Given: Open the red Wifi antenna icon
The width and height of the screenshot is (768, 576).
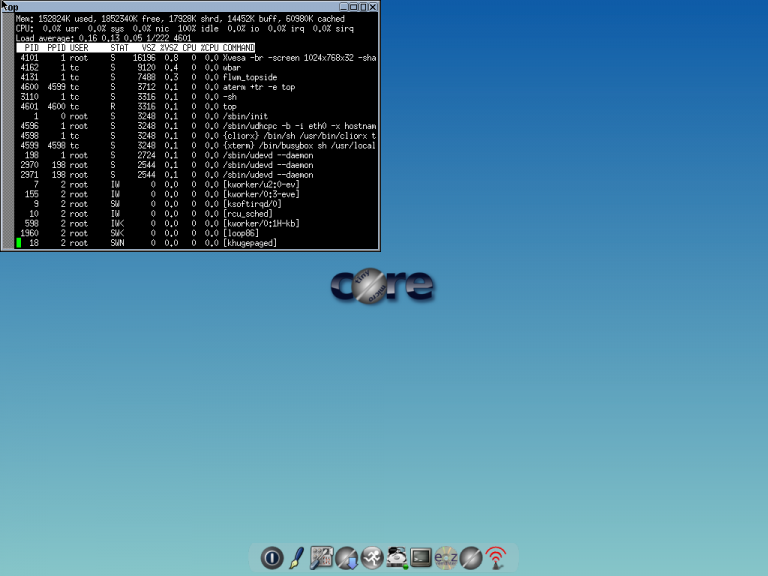Looking at the screenshot, I should click(x=496, y=558).
